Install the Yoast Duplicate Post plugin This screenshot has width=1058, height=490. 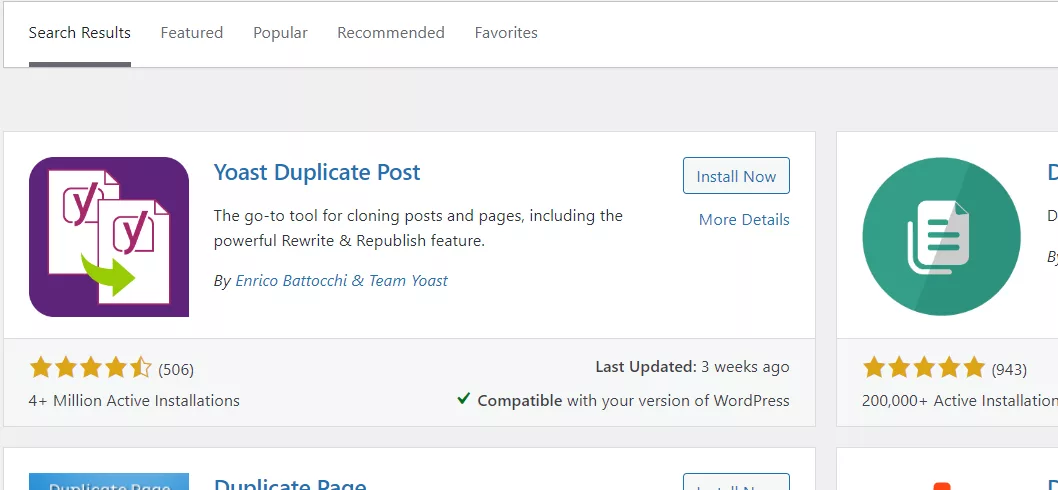(736, 175)
